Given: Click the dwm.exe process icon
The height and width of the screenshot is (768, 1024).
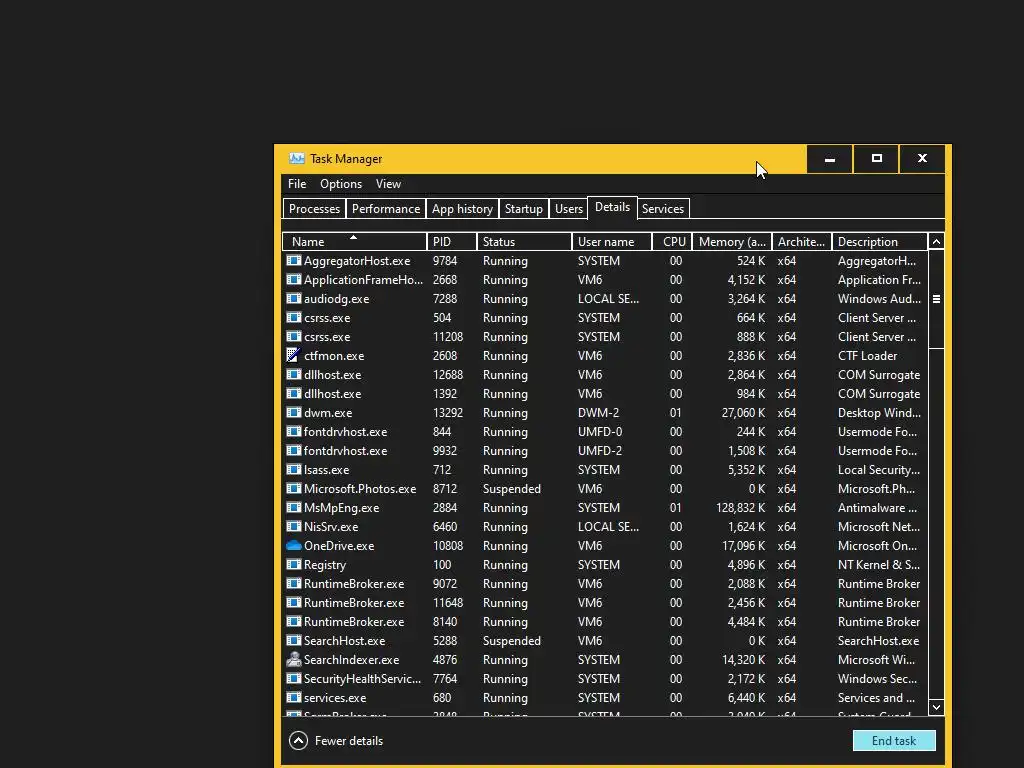Looking at the screenshot, I should tap(294, 413).
